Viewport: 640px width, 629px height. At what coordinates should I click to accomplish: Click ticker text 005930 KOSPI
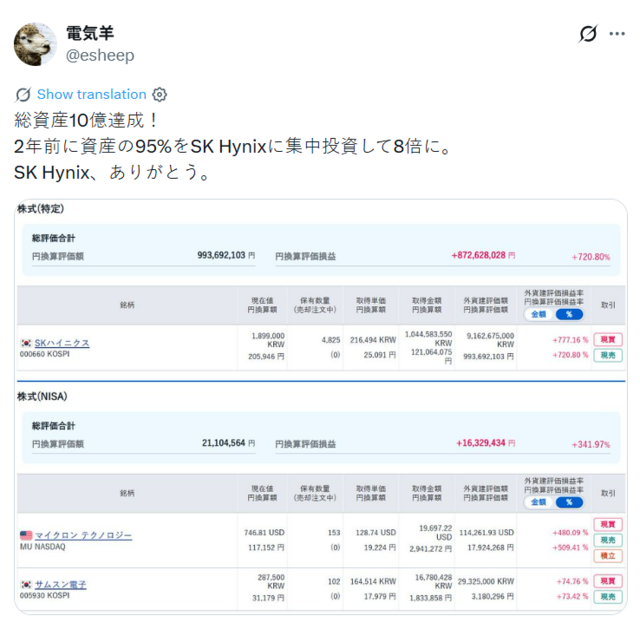point(45,596)
